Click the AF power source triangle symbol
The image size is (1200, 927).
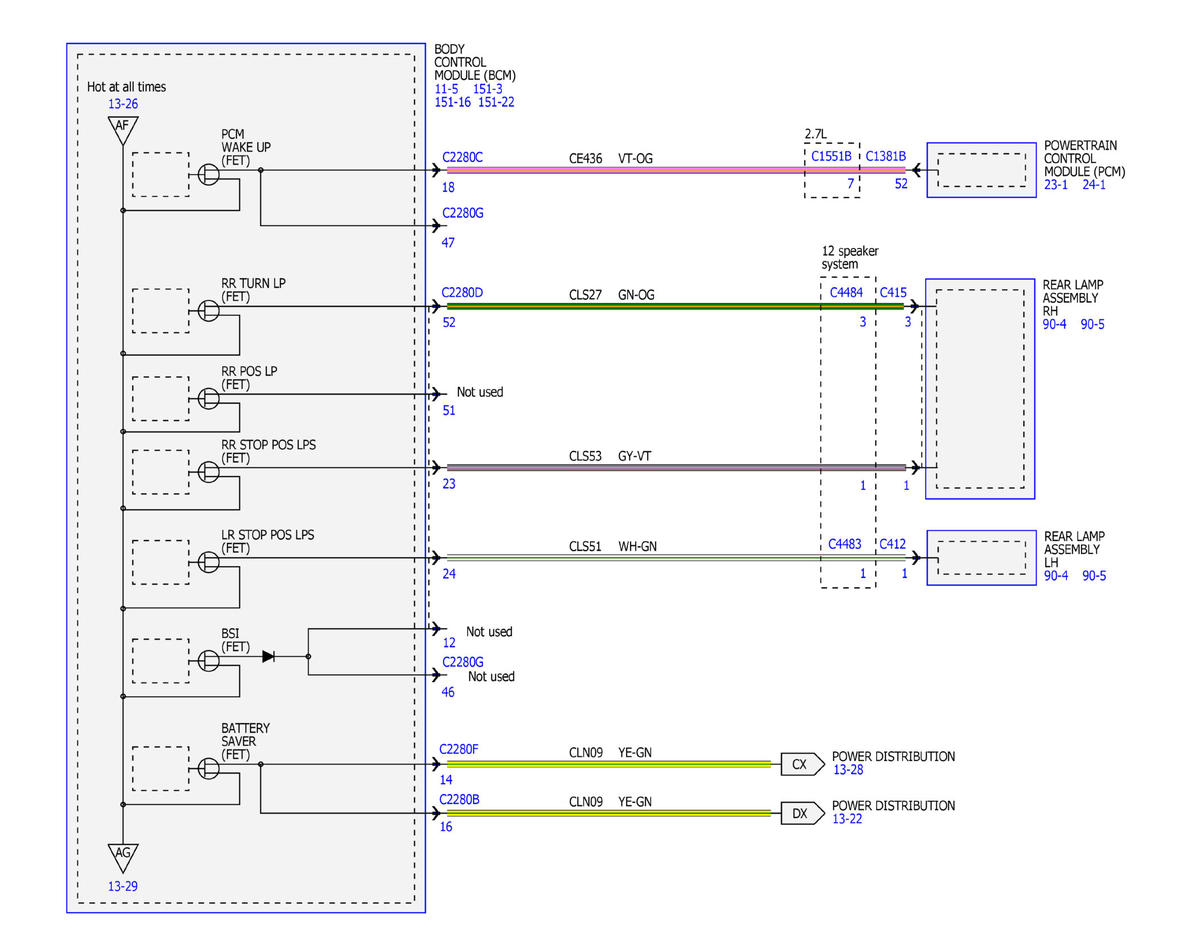(122, 128)
